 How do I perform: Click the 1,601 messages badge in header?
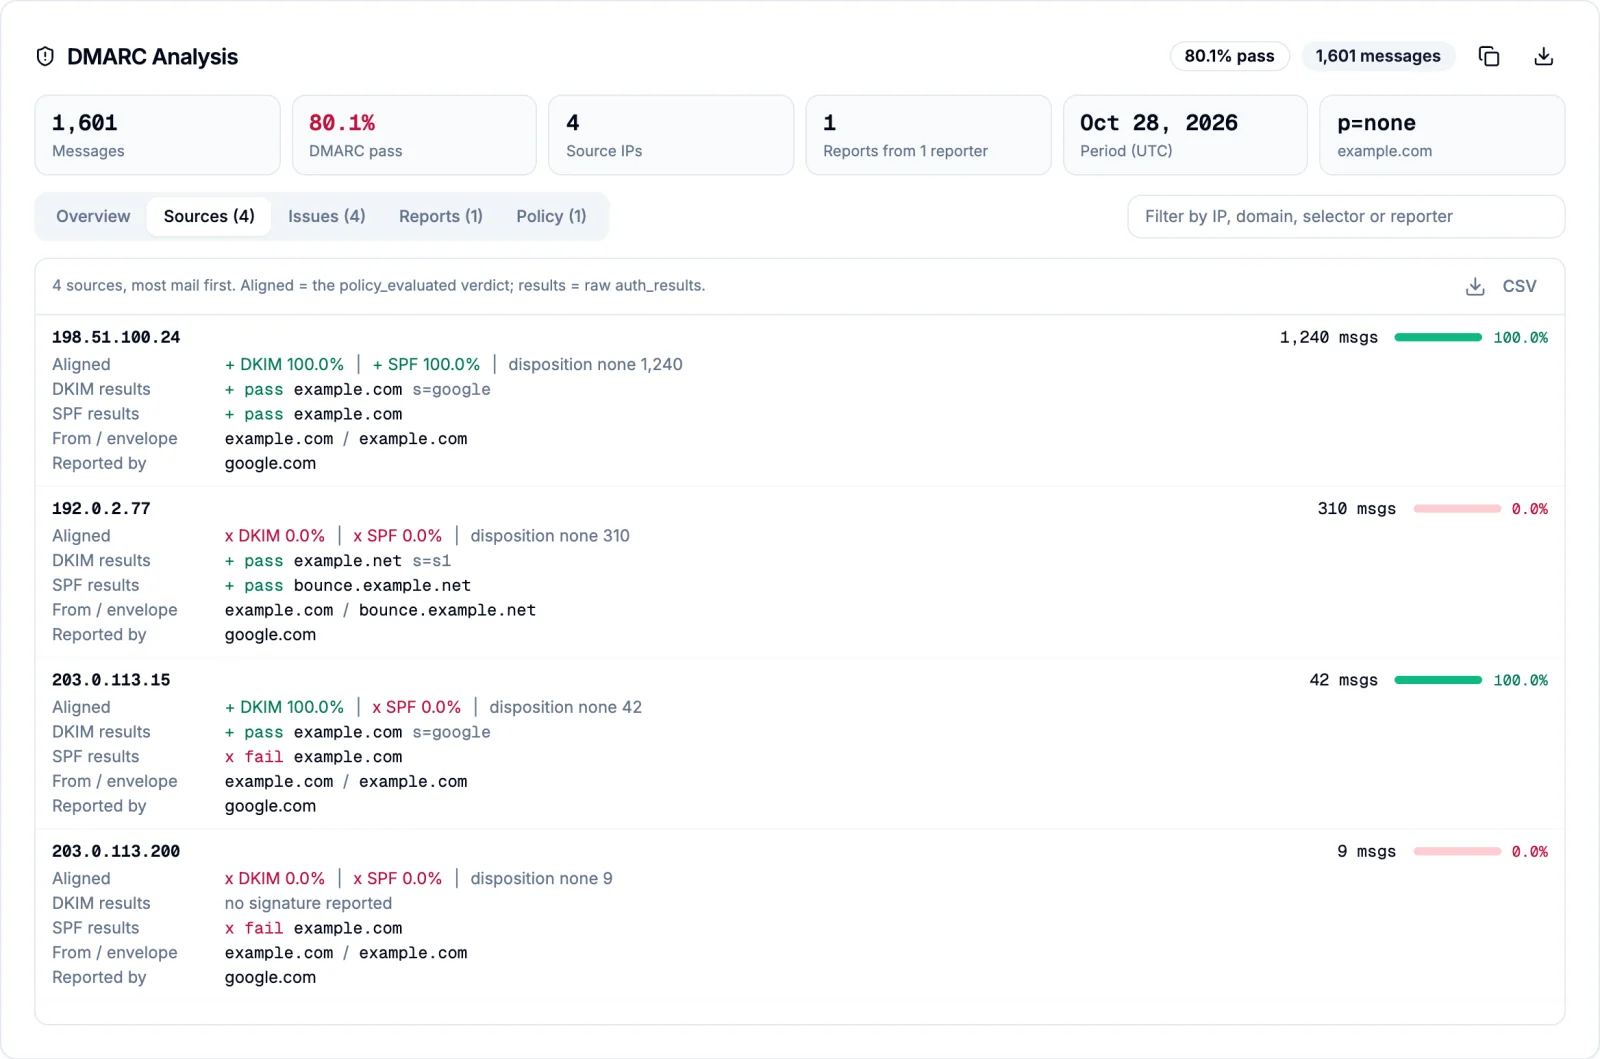[1378, 56]
